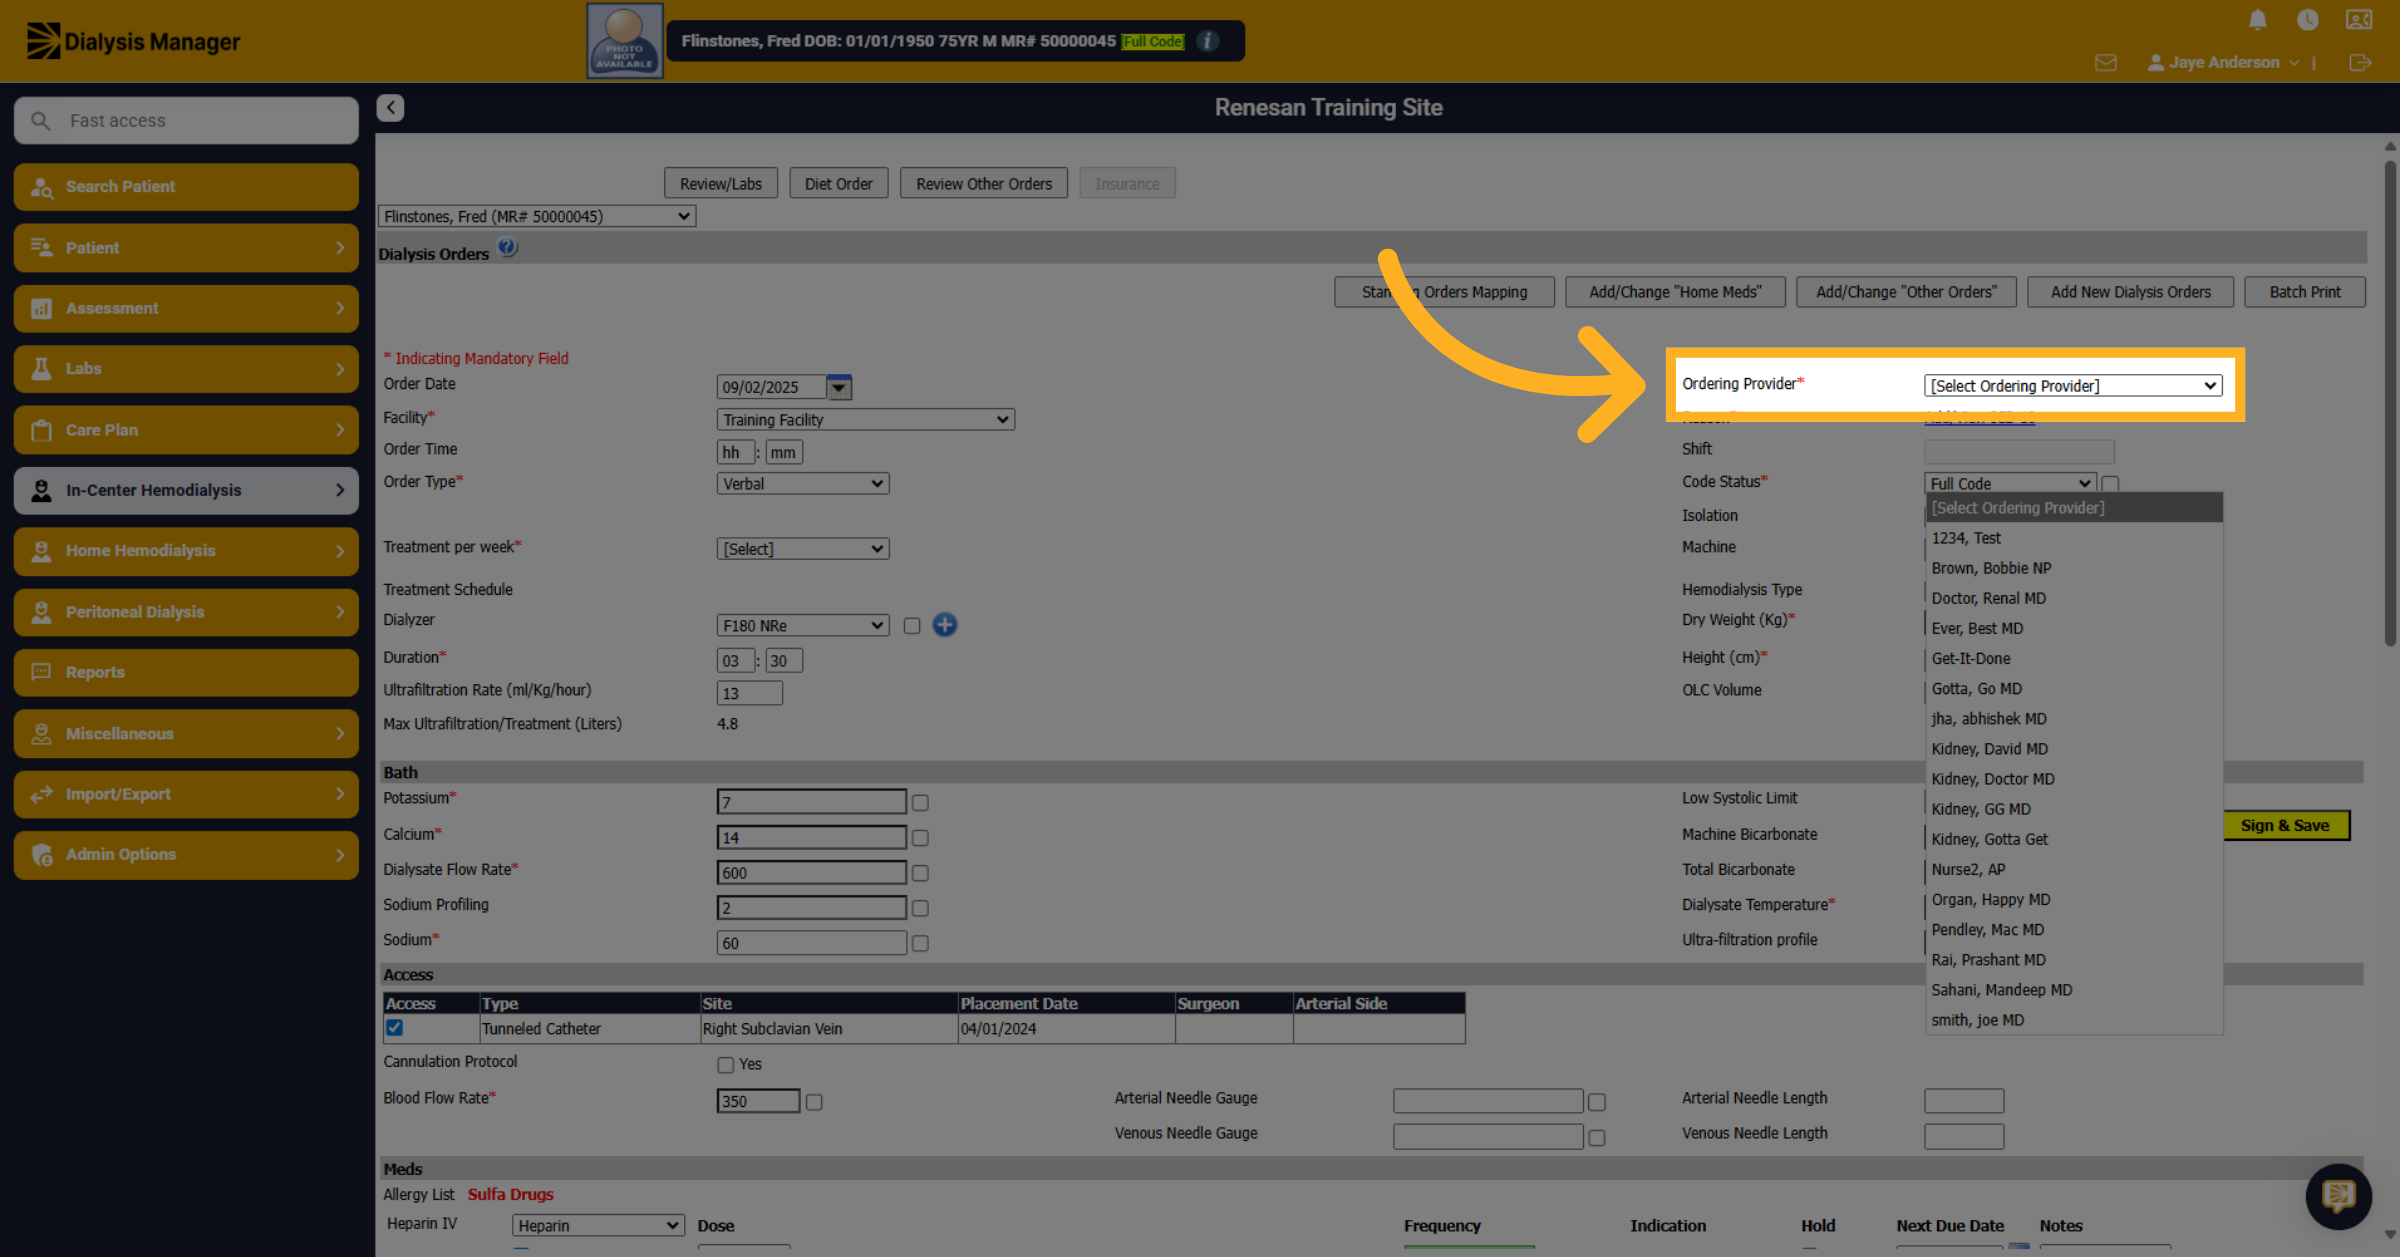The image size is (2400, 1257).
Task: Open the Code Status dropdown showing Full Code
Action: [x=2010, y=484]
